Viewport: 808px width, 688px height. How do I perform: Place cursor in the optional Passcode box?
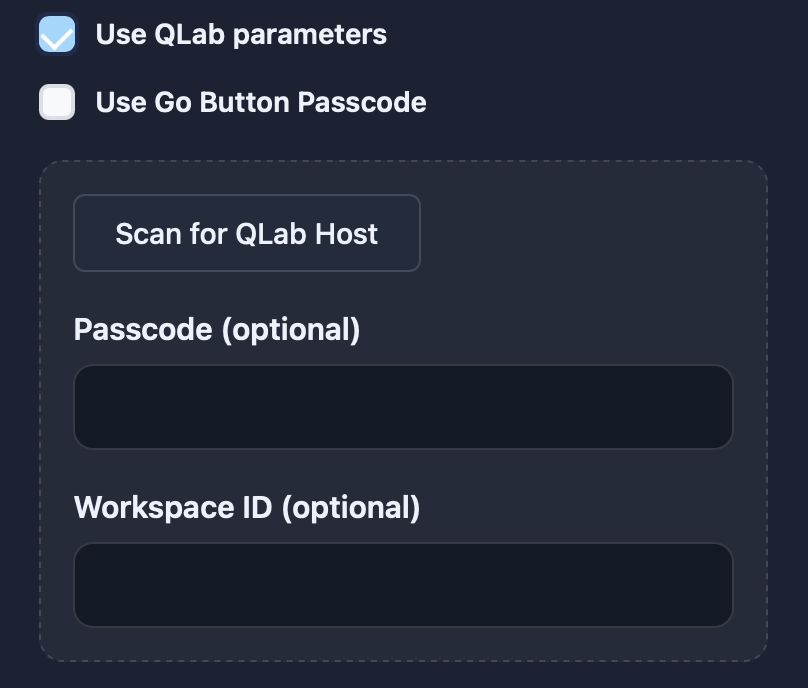click(x=403, y=407)
